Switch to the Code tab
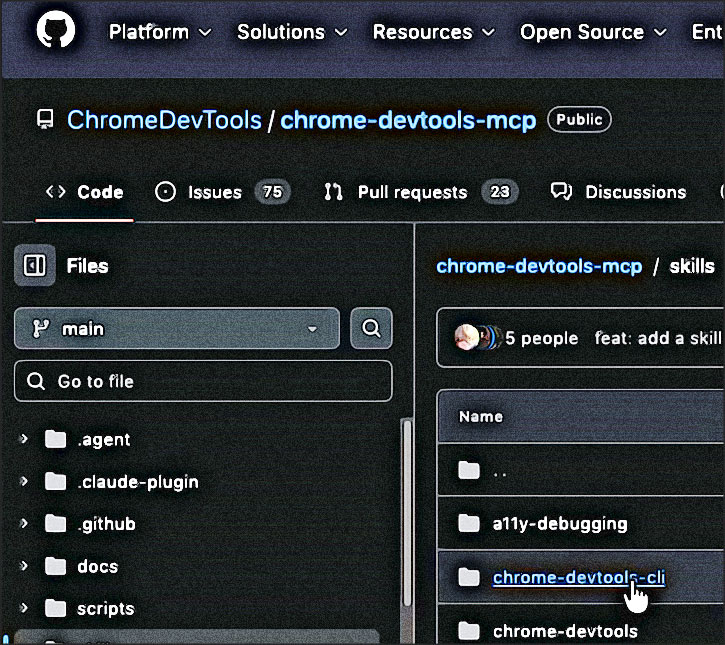Image resolution: width=725 pixels, height=645 pixels. [85, 192]
